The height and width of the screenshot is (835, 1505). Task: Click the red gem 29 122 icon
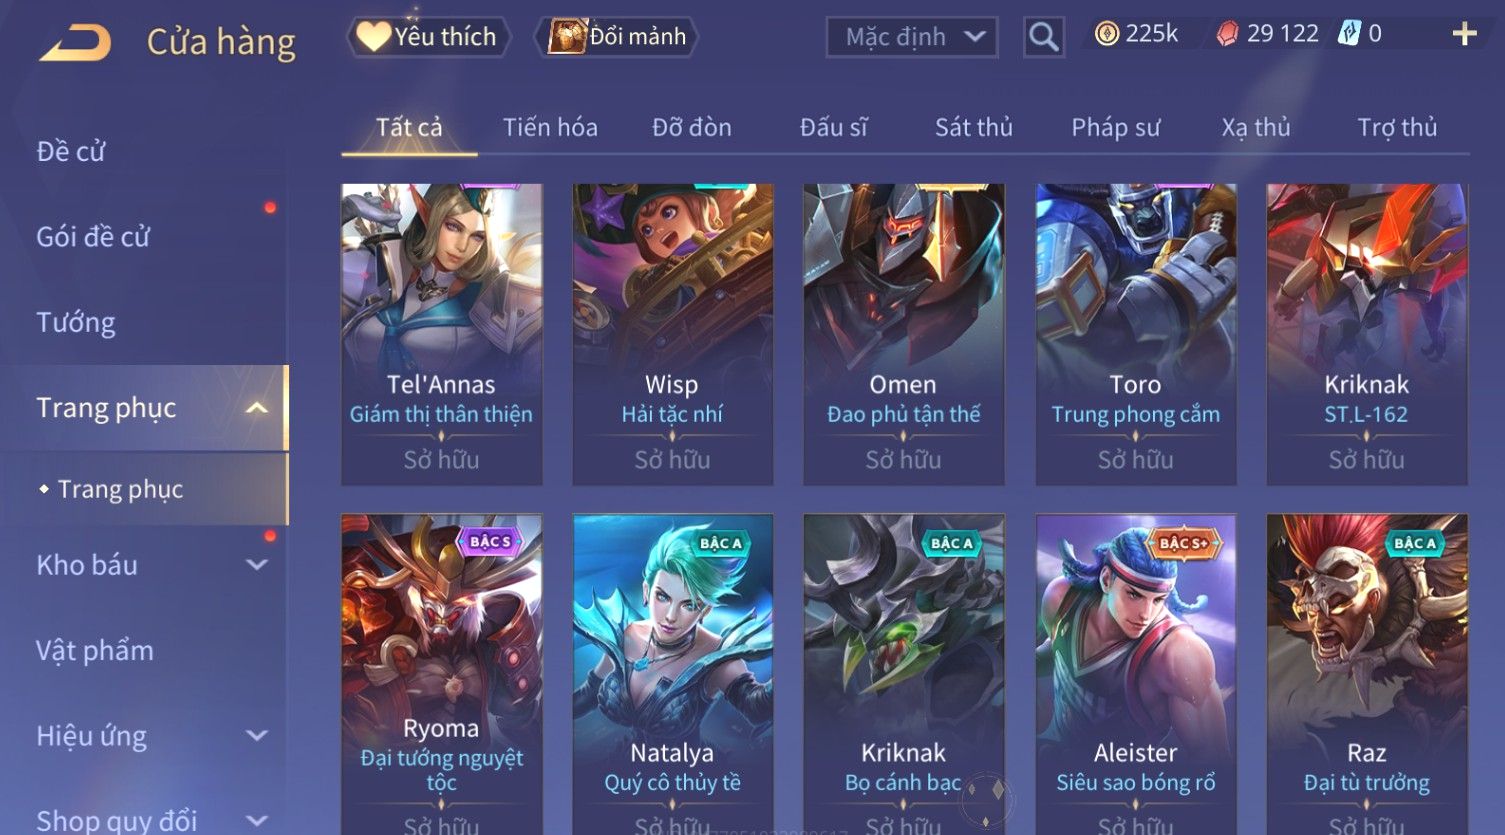[1227, 34]
